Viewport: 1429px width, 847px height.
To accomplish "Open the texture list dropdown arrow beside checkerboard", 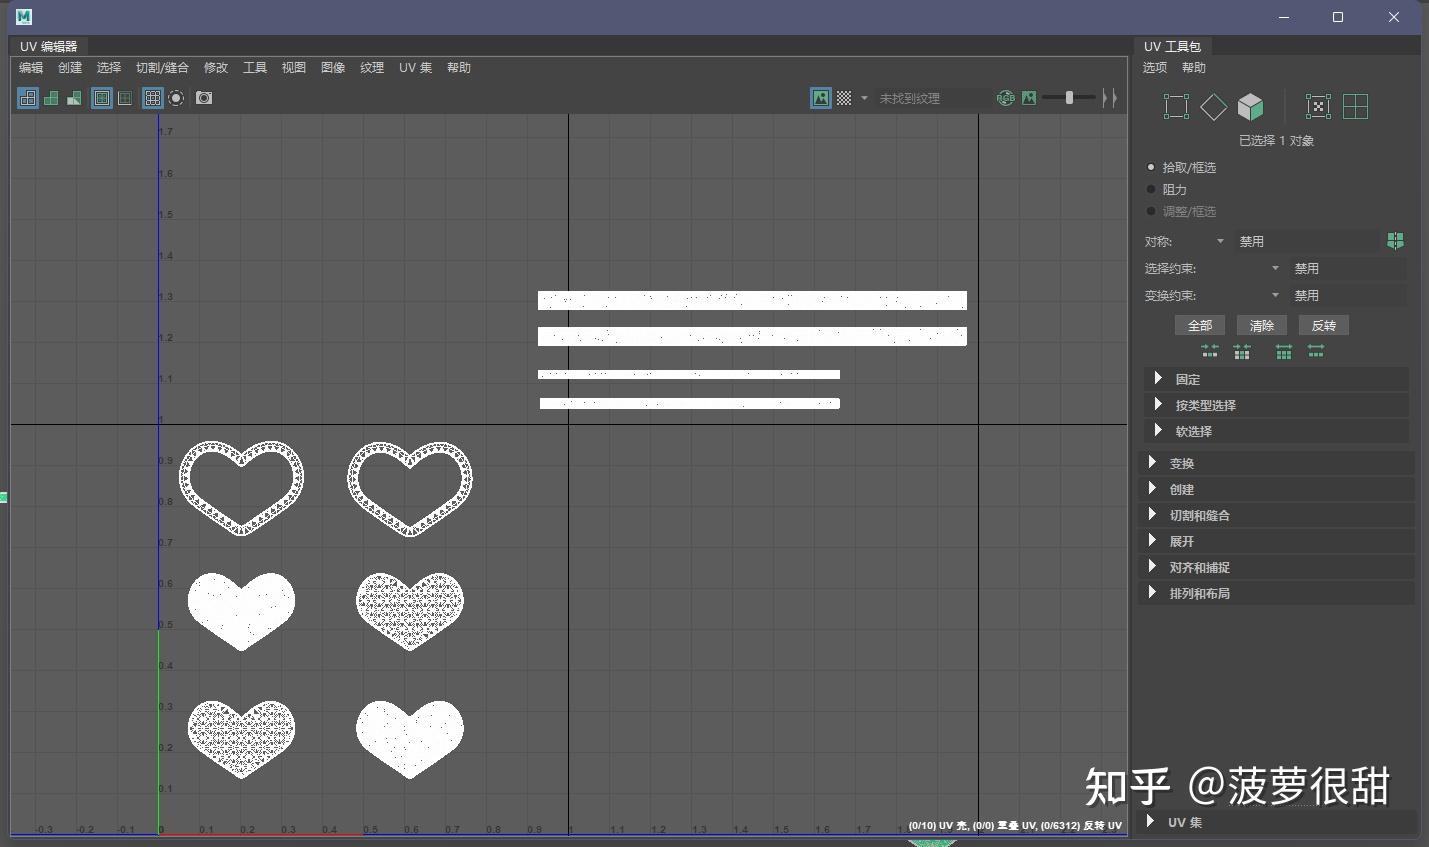I will click(864, 98).
